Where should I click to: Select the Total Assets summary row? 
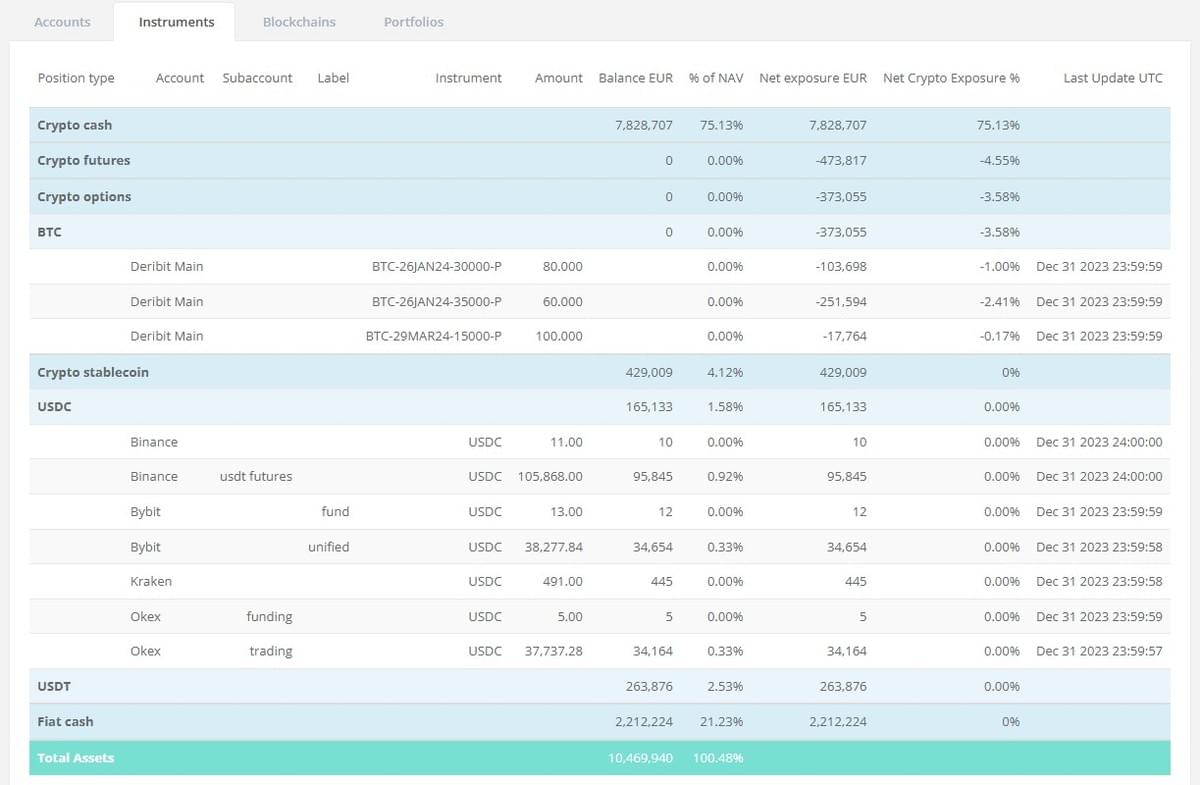76,758
